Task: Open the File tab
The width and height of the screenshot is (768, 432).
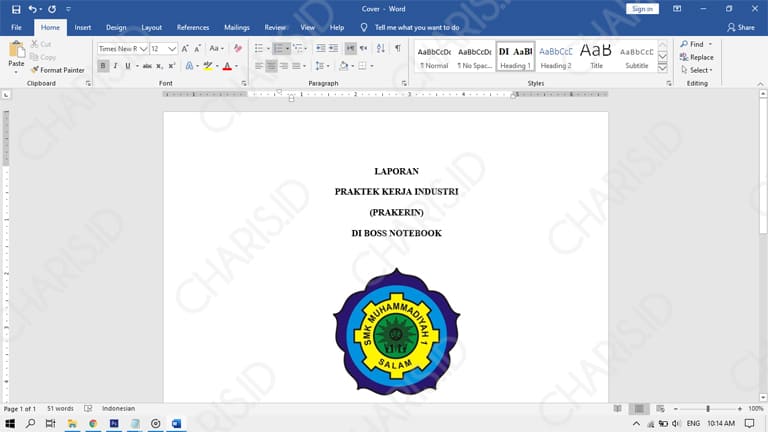Action: pyautogui.click(x=16, y=27)
